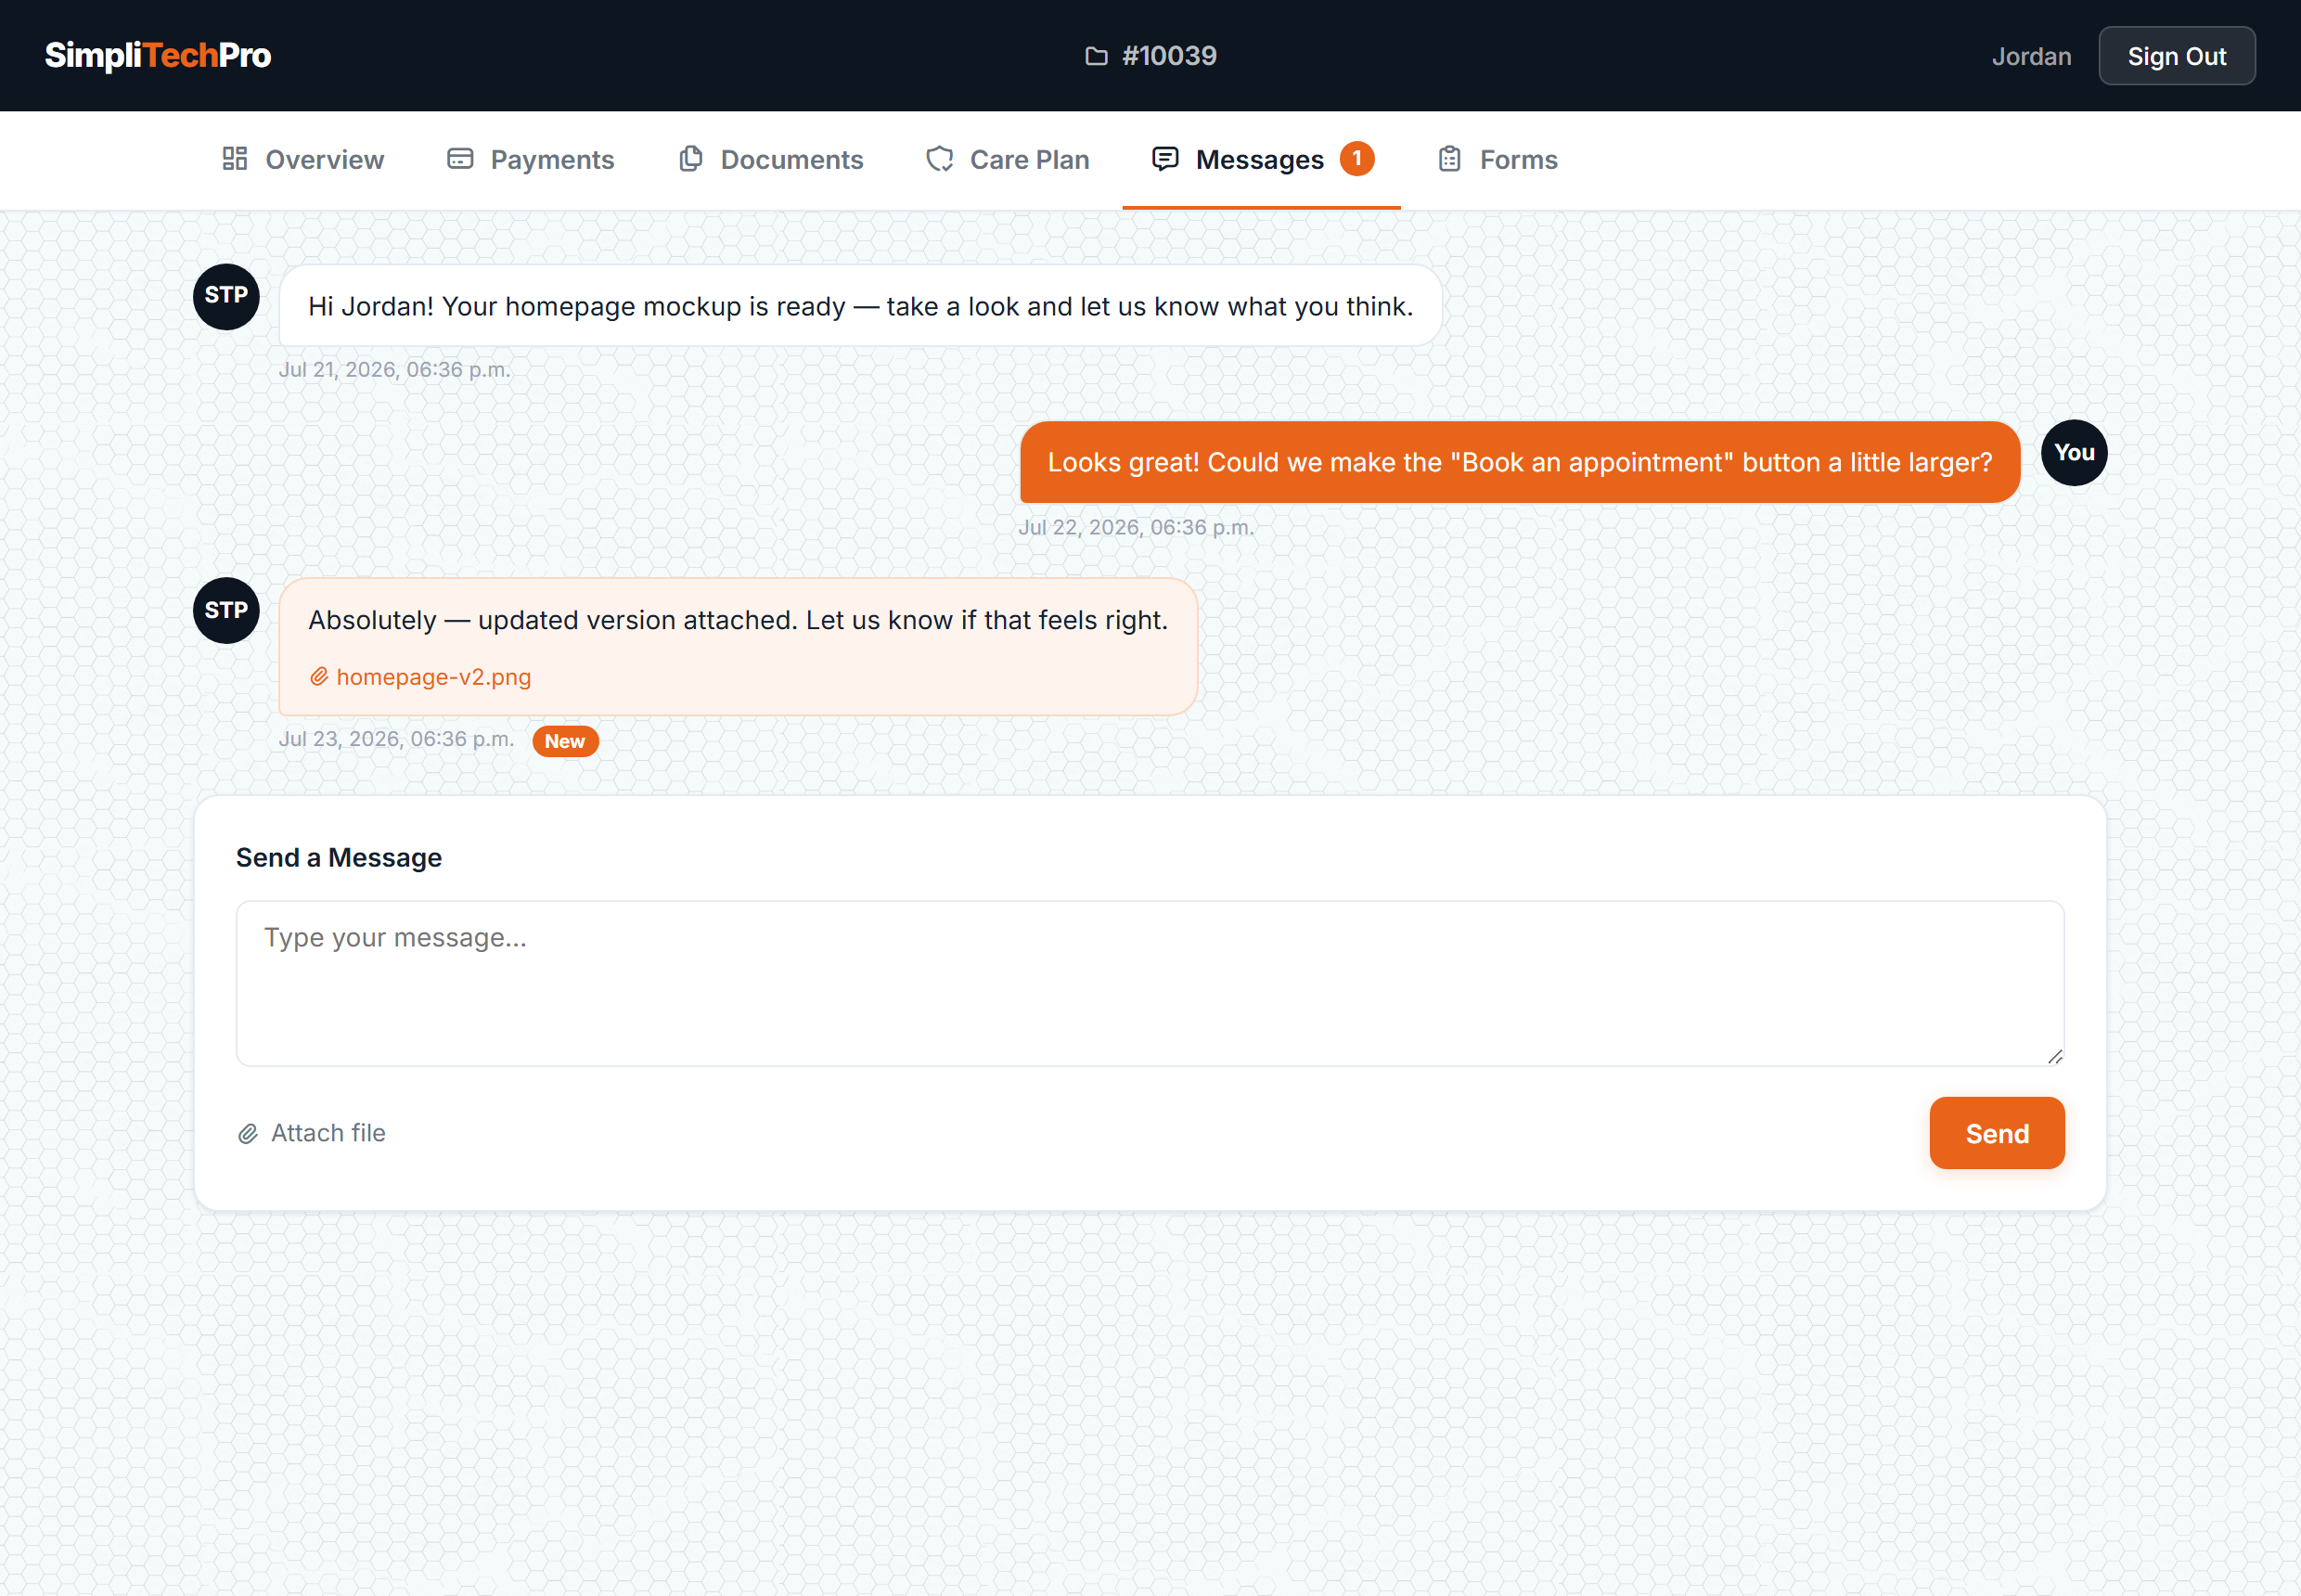Image resolution: width=2301 pixels, height=1596 pixels.
Task: Click the Jul 23, 2026 timestamp
Action: (x=396, y=739)
